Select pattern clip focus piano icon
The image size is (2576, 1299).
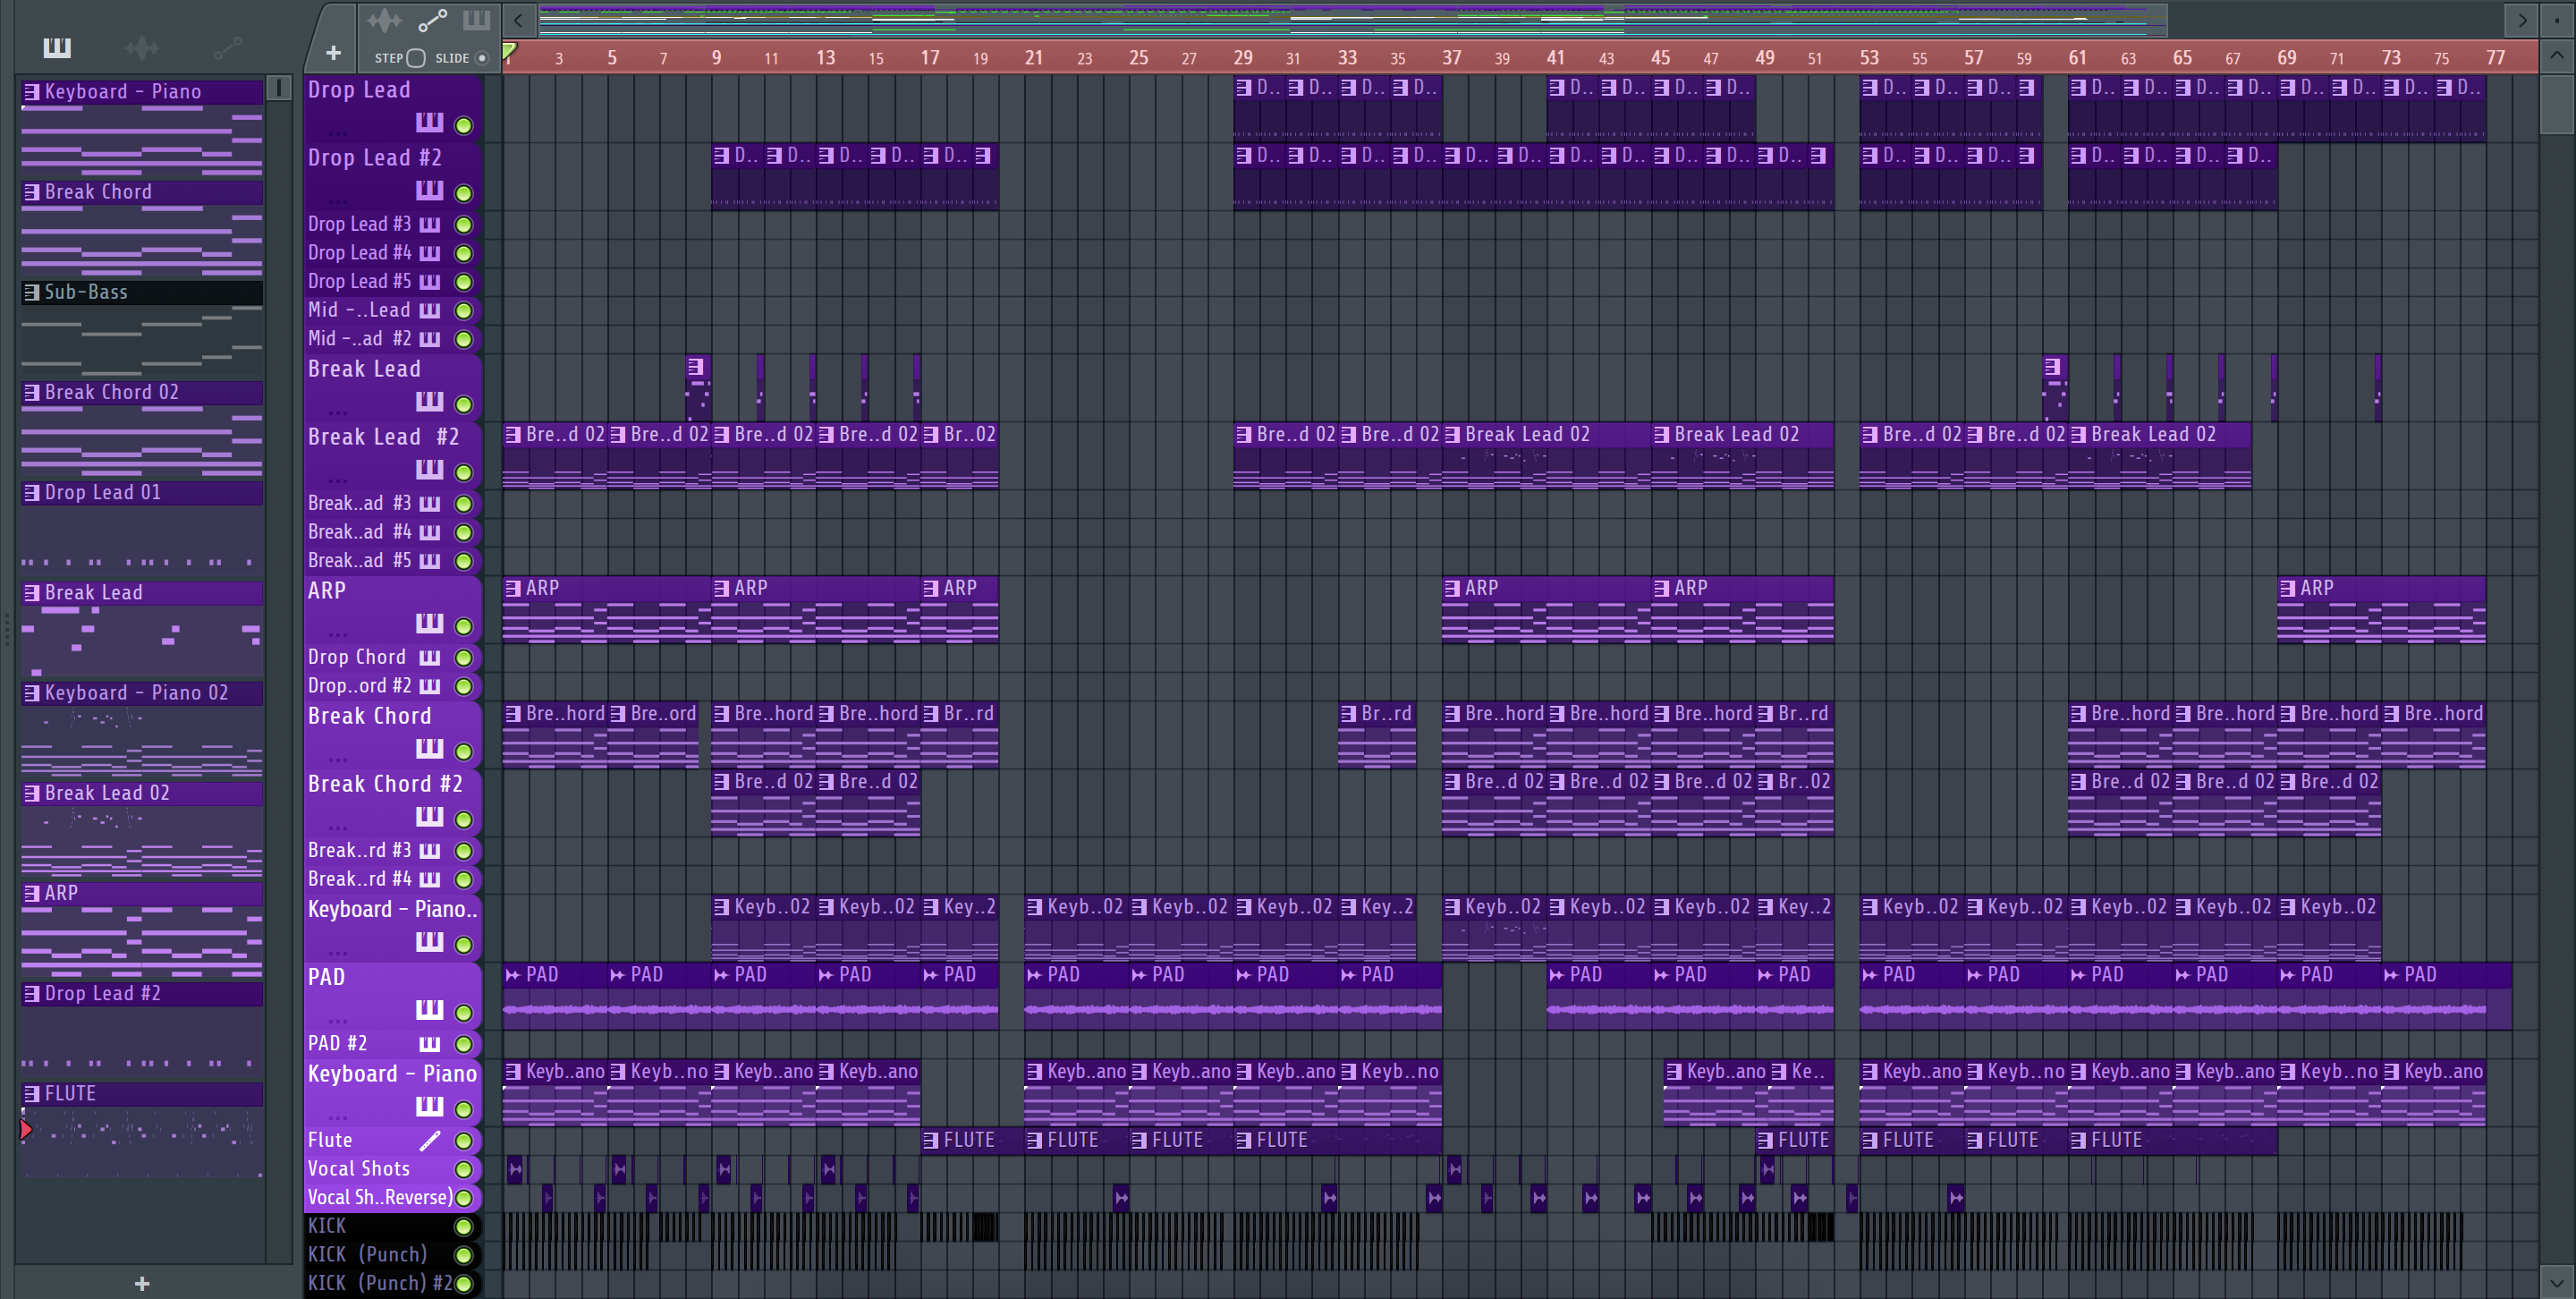tap(477, 20)
